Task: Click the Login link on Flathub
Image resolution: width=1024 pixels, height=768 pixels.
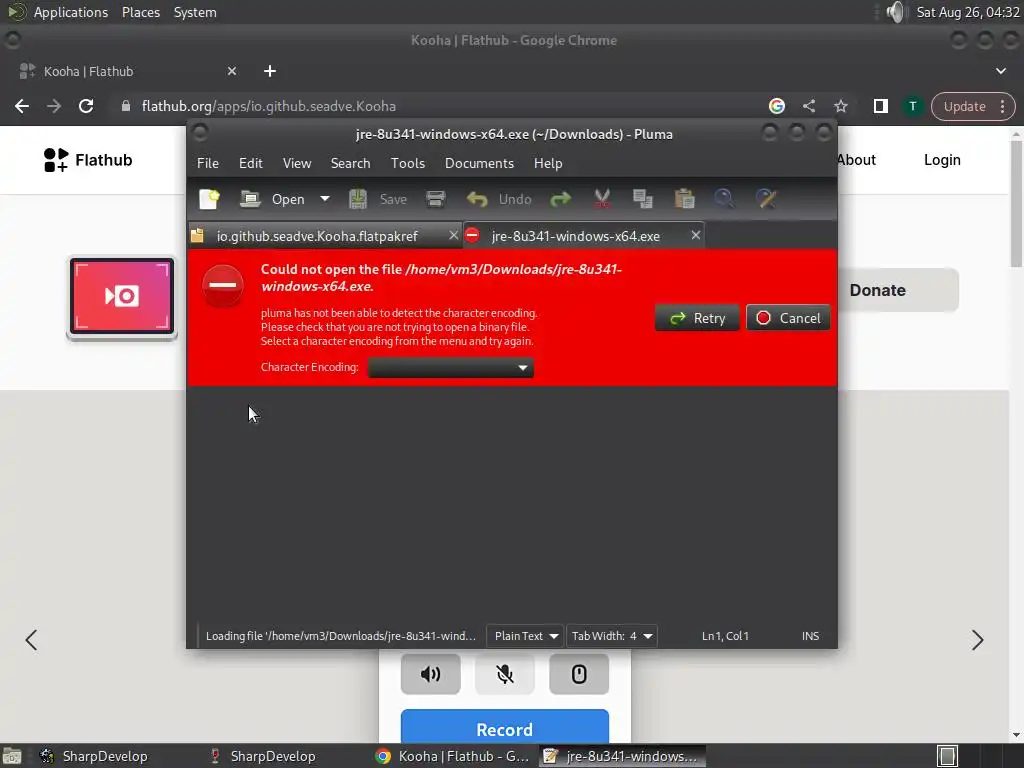Action: point(942,160)
